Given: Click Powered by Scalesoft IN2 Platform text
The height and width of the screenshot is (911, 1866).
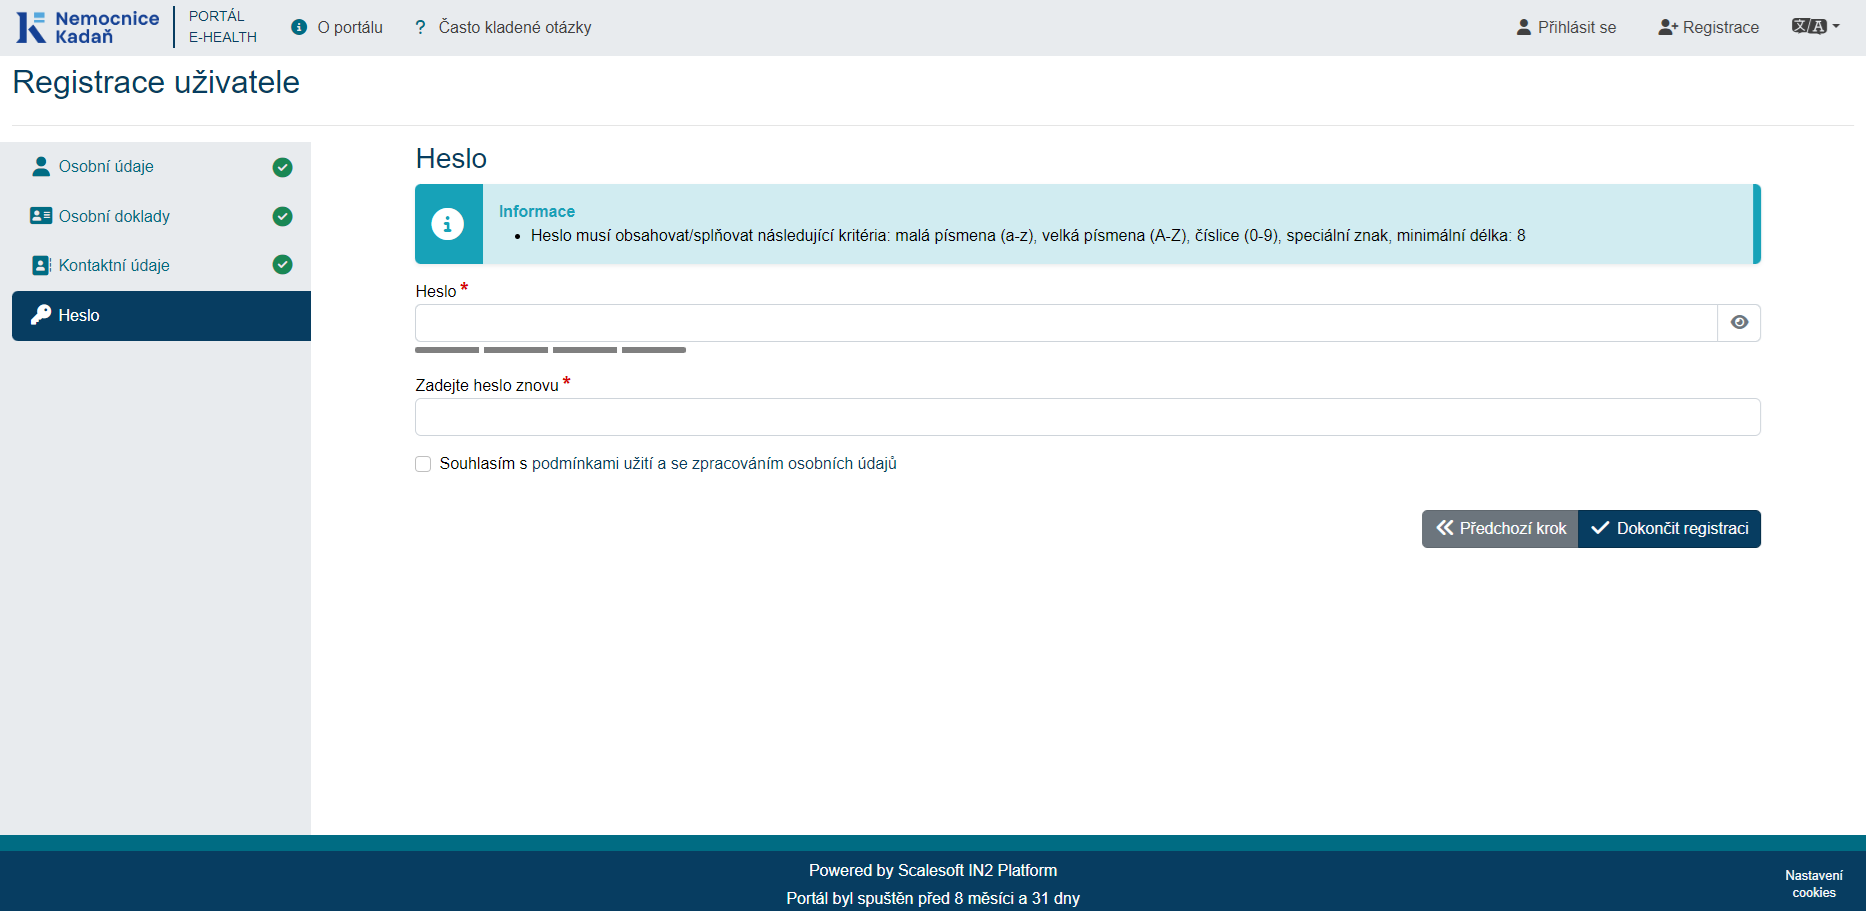Looking at the screenshot, I should 933,871.
